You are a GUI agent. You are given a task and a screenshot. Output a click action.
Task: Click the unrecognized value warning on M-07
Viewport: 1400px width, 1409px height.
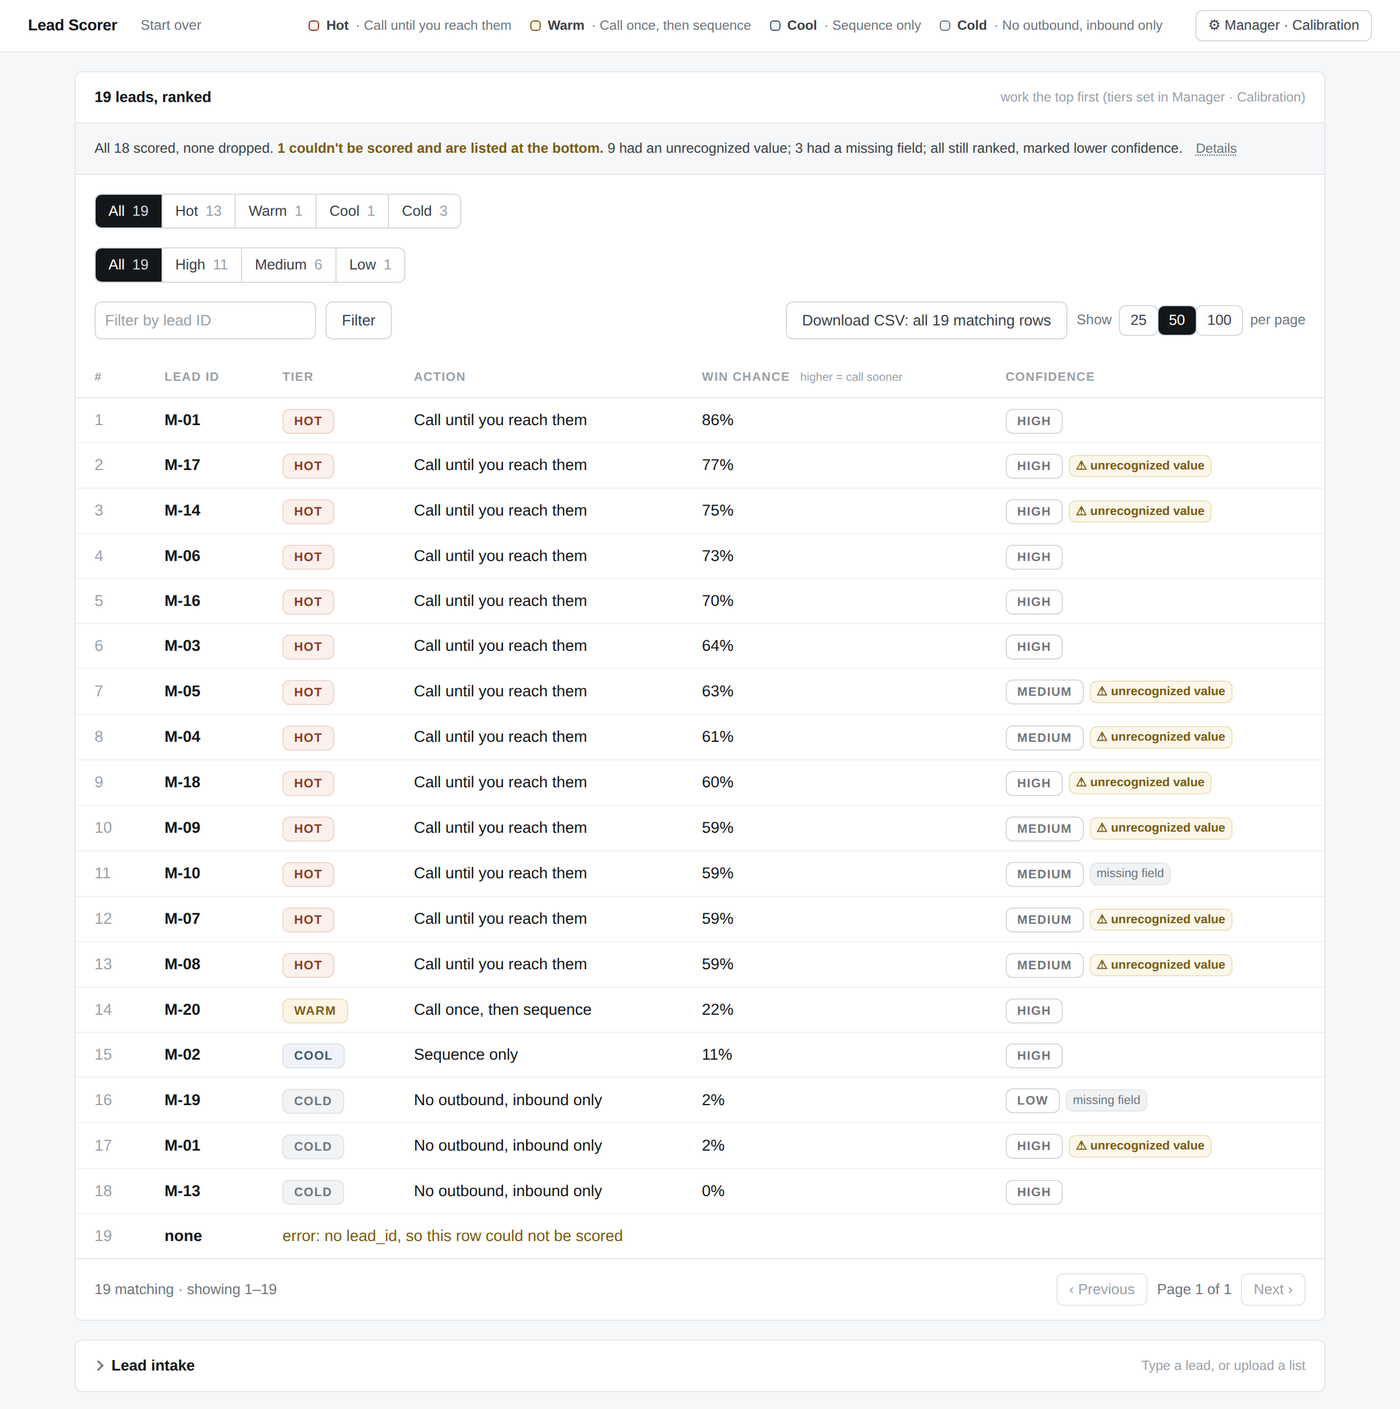click(x=1161, y=920)
